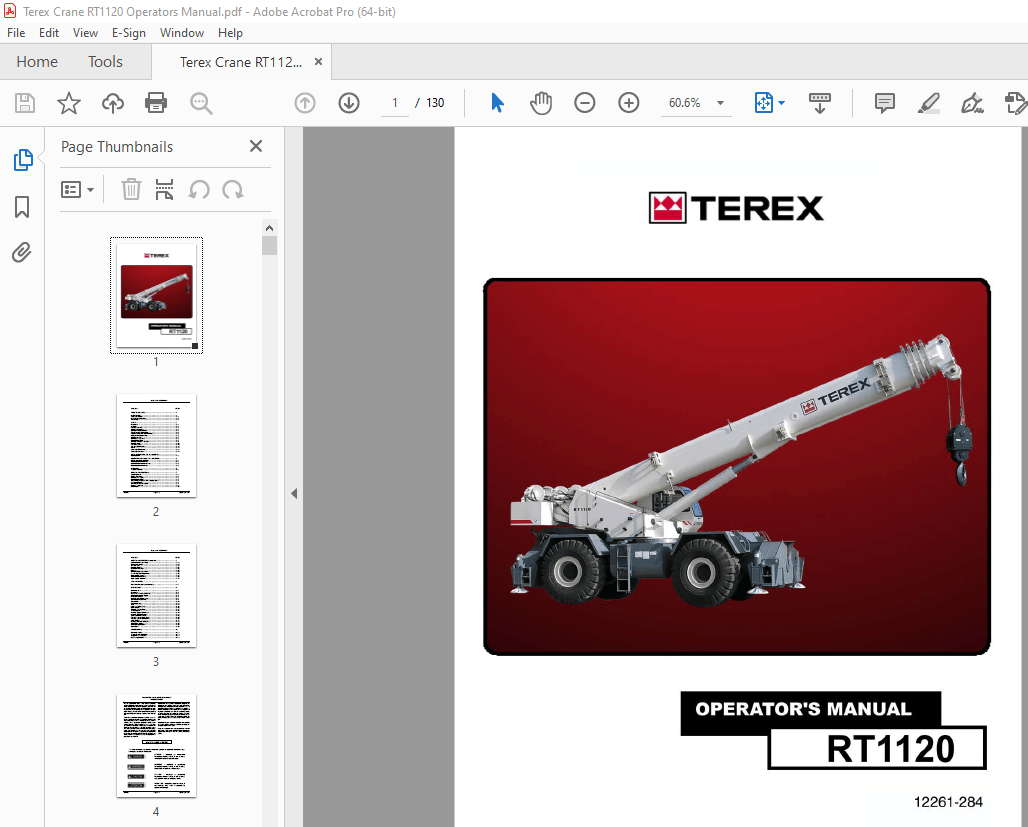Go to next page with down arrow
This screenshot has height=827, width=1028.
(x=349, y=103)
